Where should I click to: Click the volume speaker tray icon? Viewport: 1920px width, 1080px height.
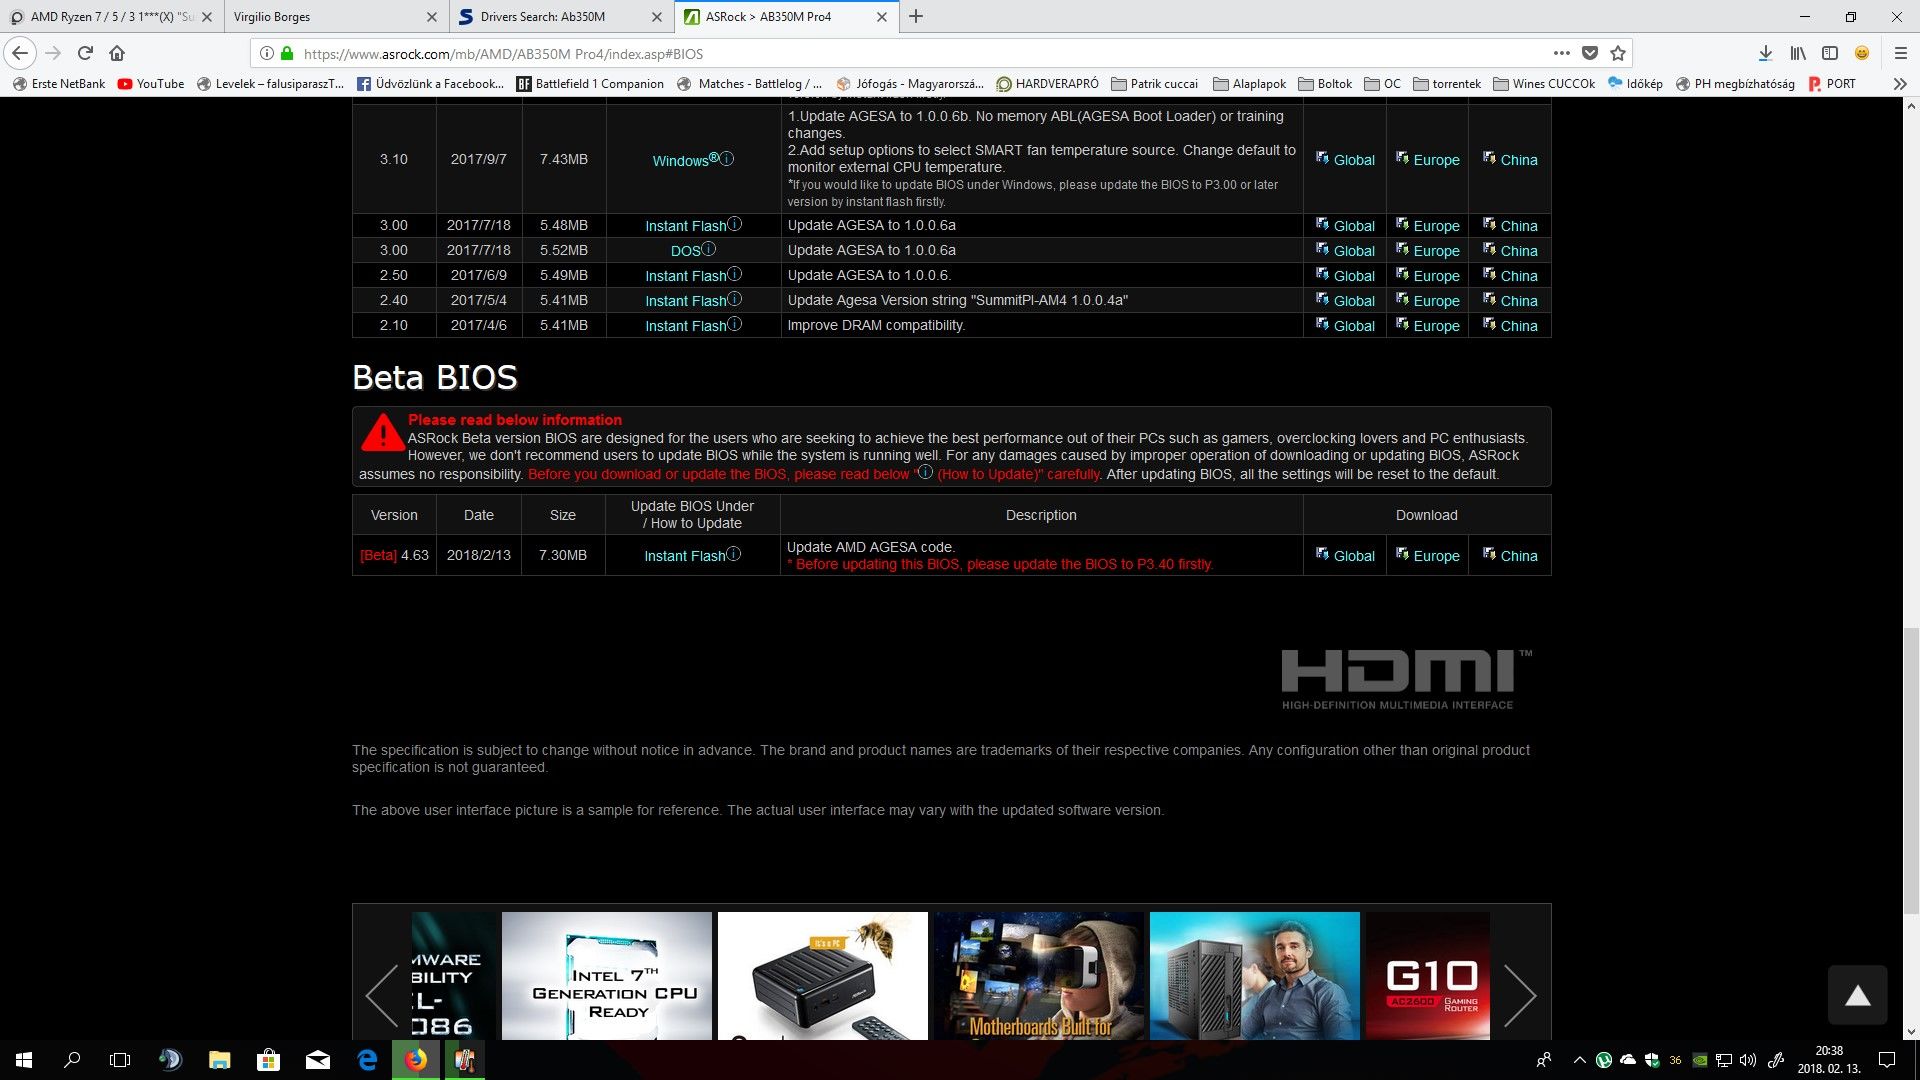pos(1748,1060)
